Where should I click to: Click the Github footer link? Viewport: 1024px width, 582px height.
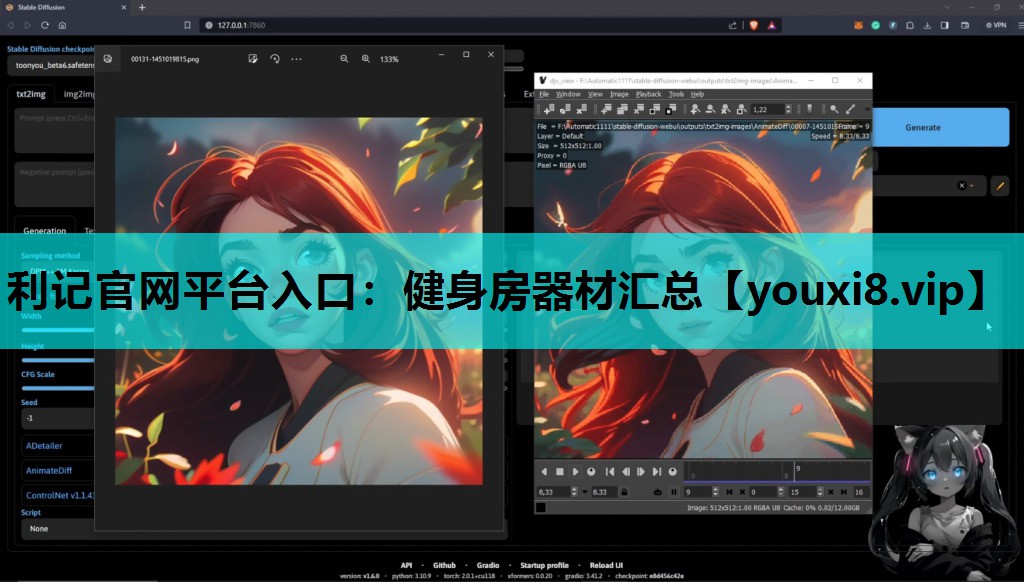point(444,565)
